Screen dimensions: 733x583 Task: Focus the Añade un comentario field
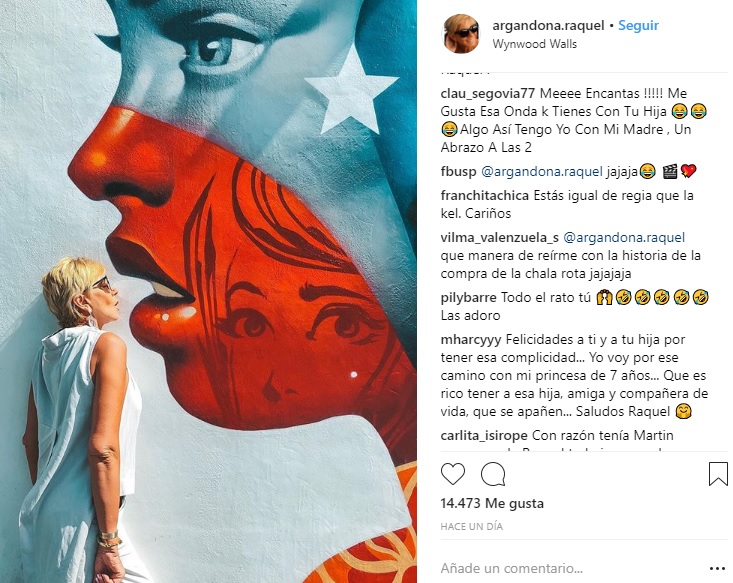click(x=571, y=569)
